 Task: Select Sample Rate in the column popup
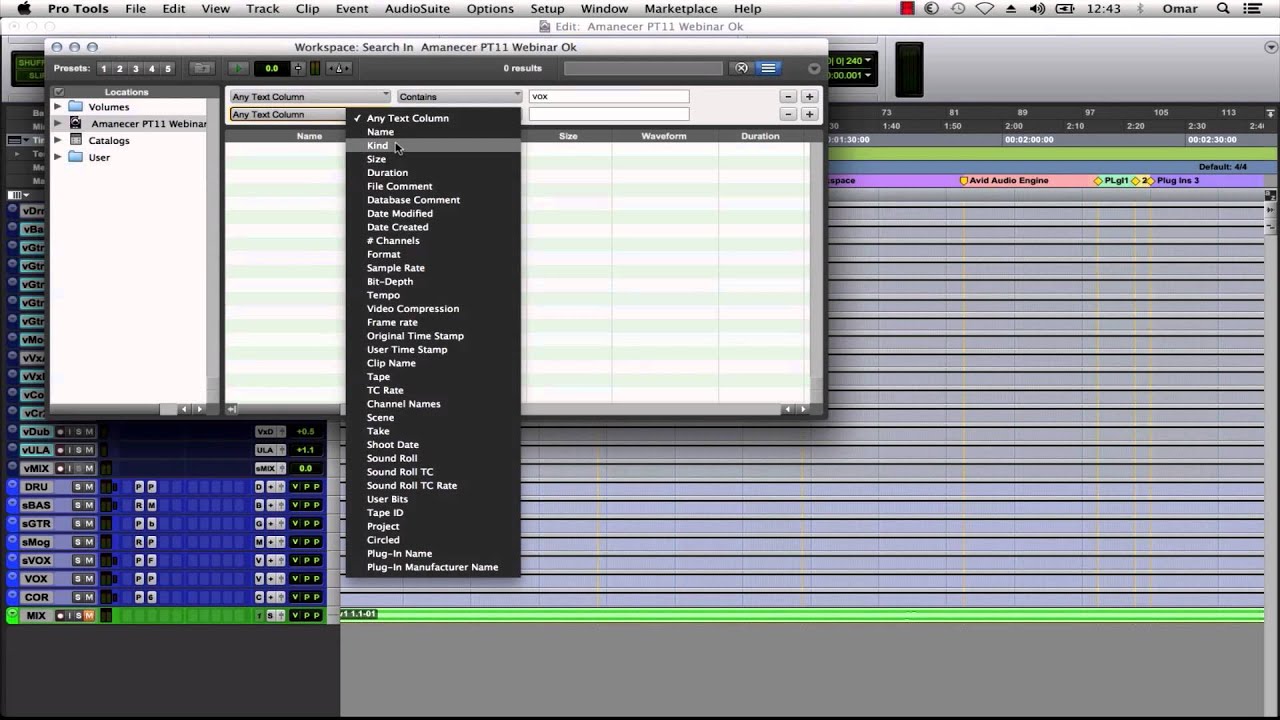click(x=433, y=268)
